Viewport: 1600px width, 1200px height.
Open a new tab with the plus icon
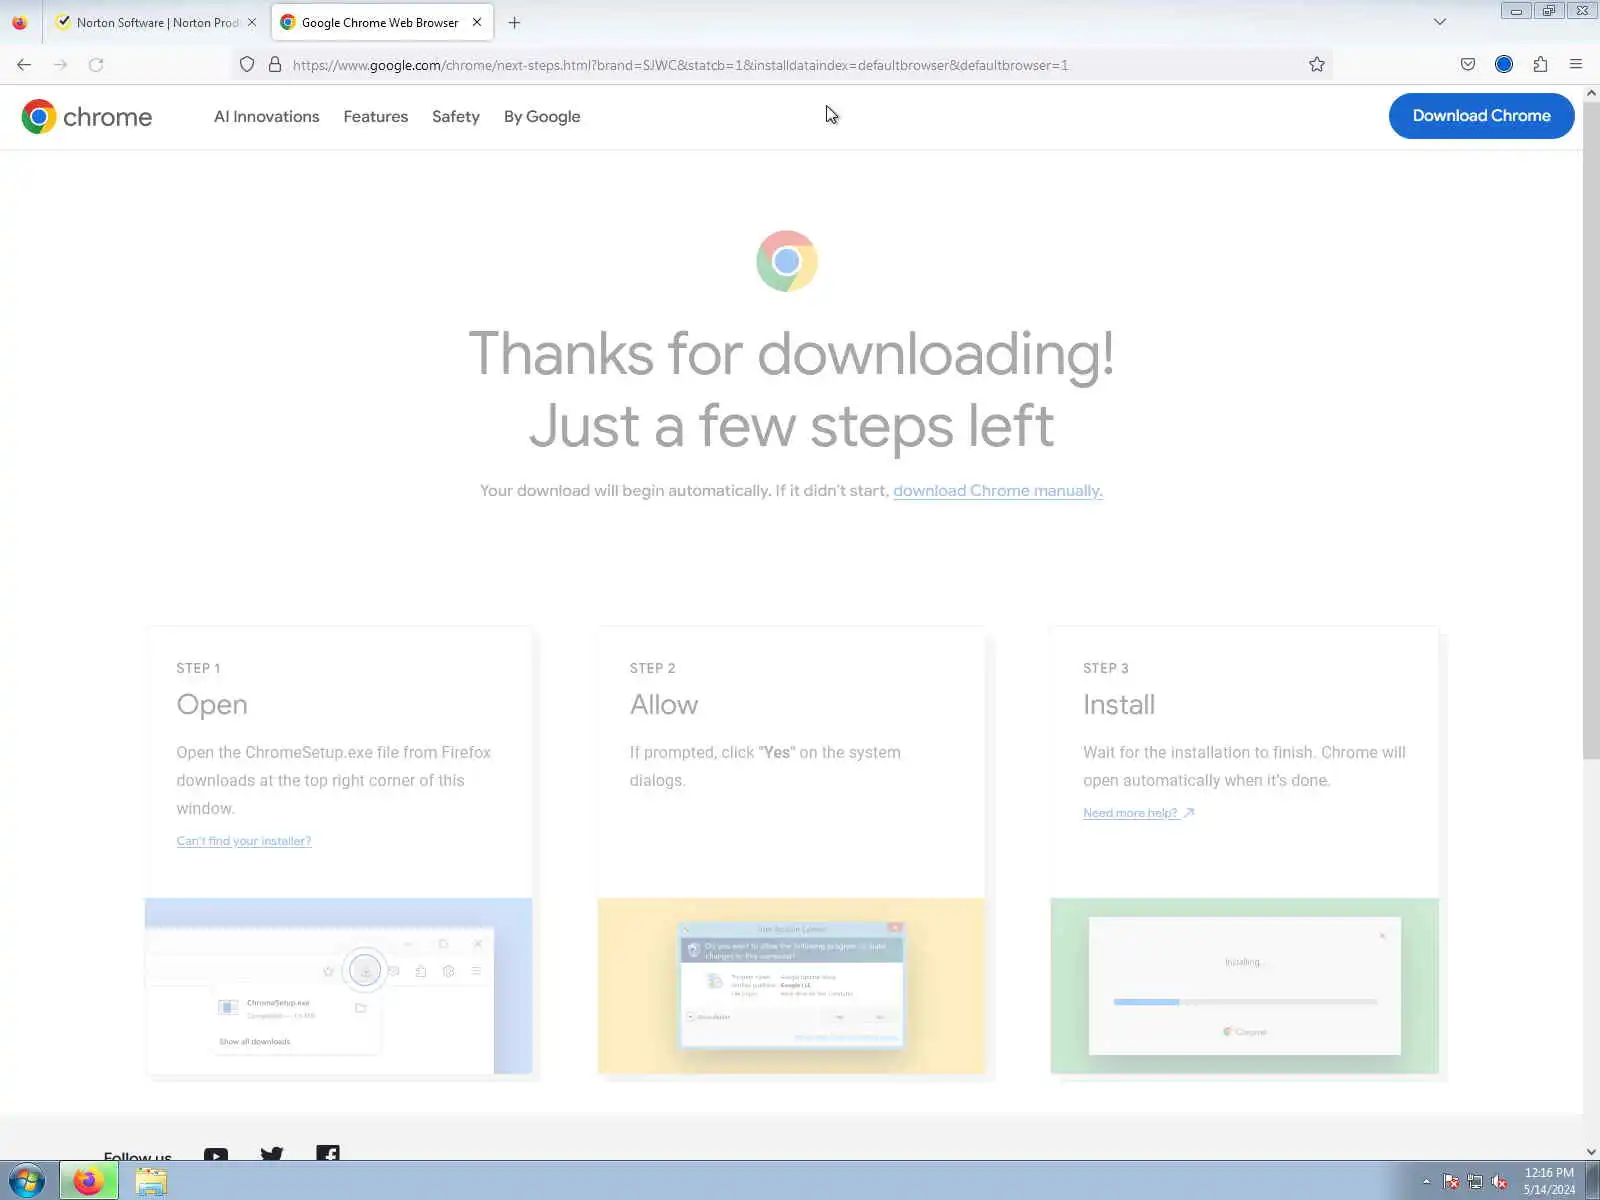(514, 22)
